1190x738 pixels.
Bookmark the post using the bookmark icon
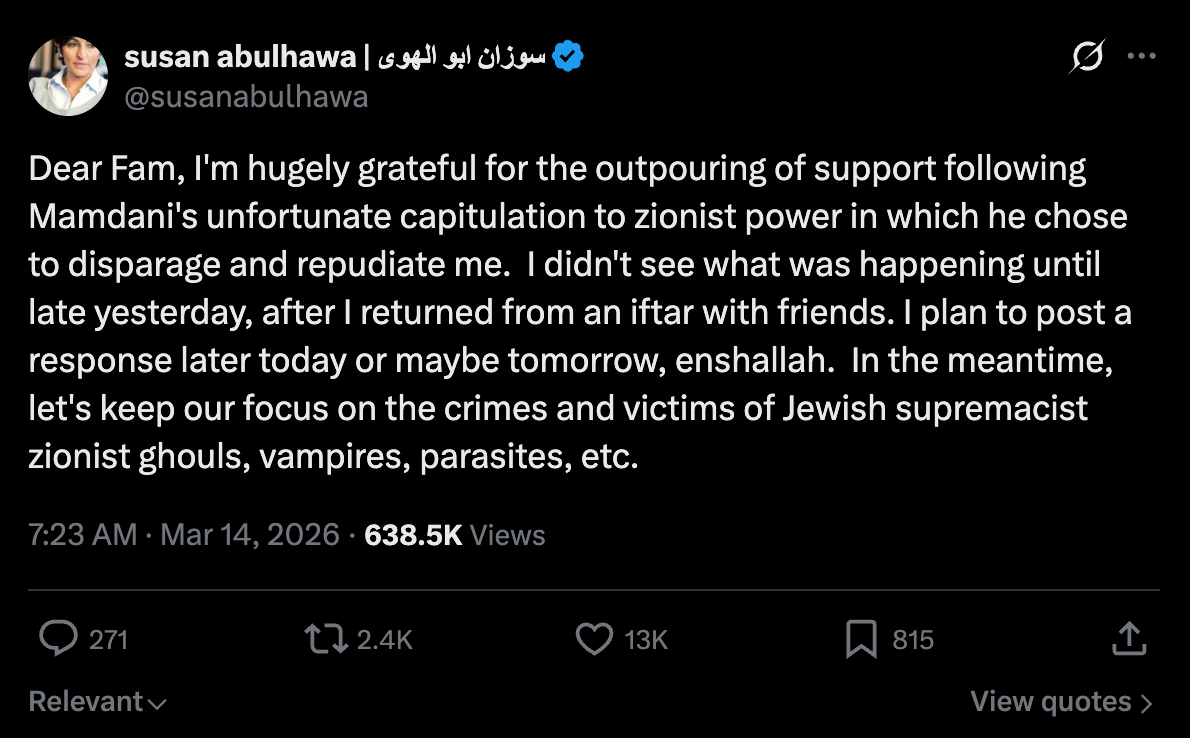click(x=860, y=639)
